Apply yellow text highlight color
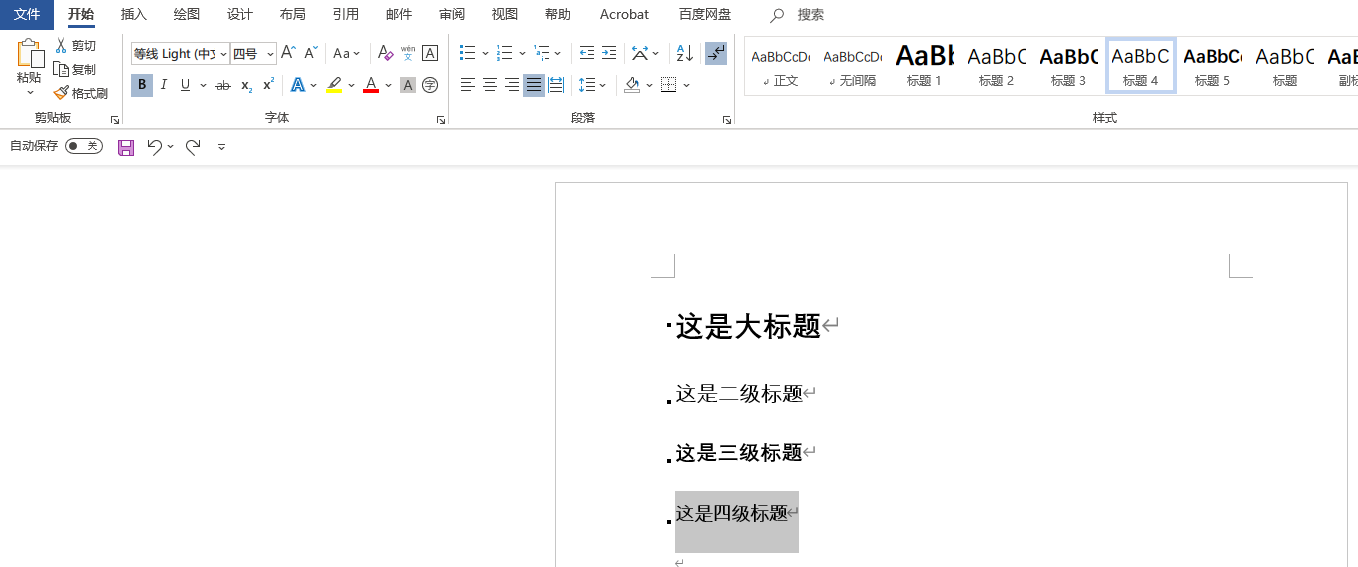1358x567 pixels. coord(334,85)
